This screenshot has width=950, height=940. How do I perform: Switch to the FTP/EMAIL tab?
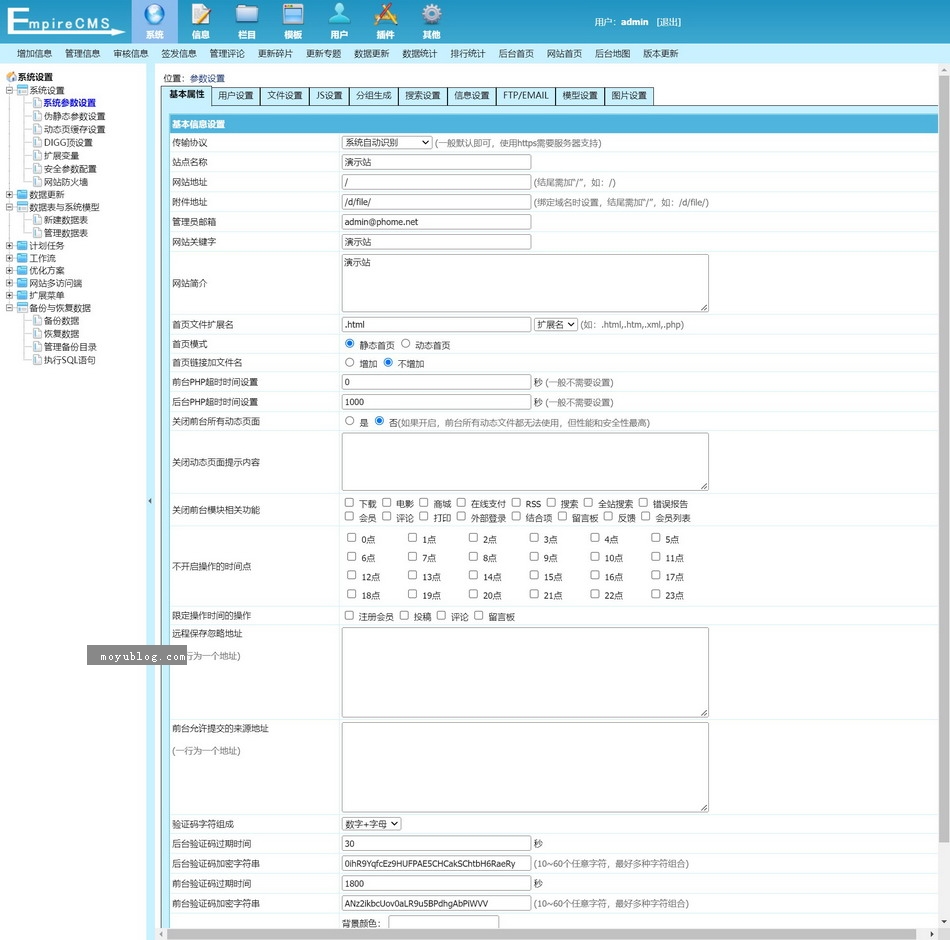pyautogui.click(x=526, y=96)
